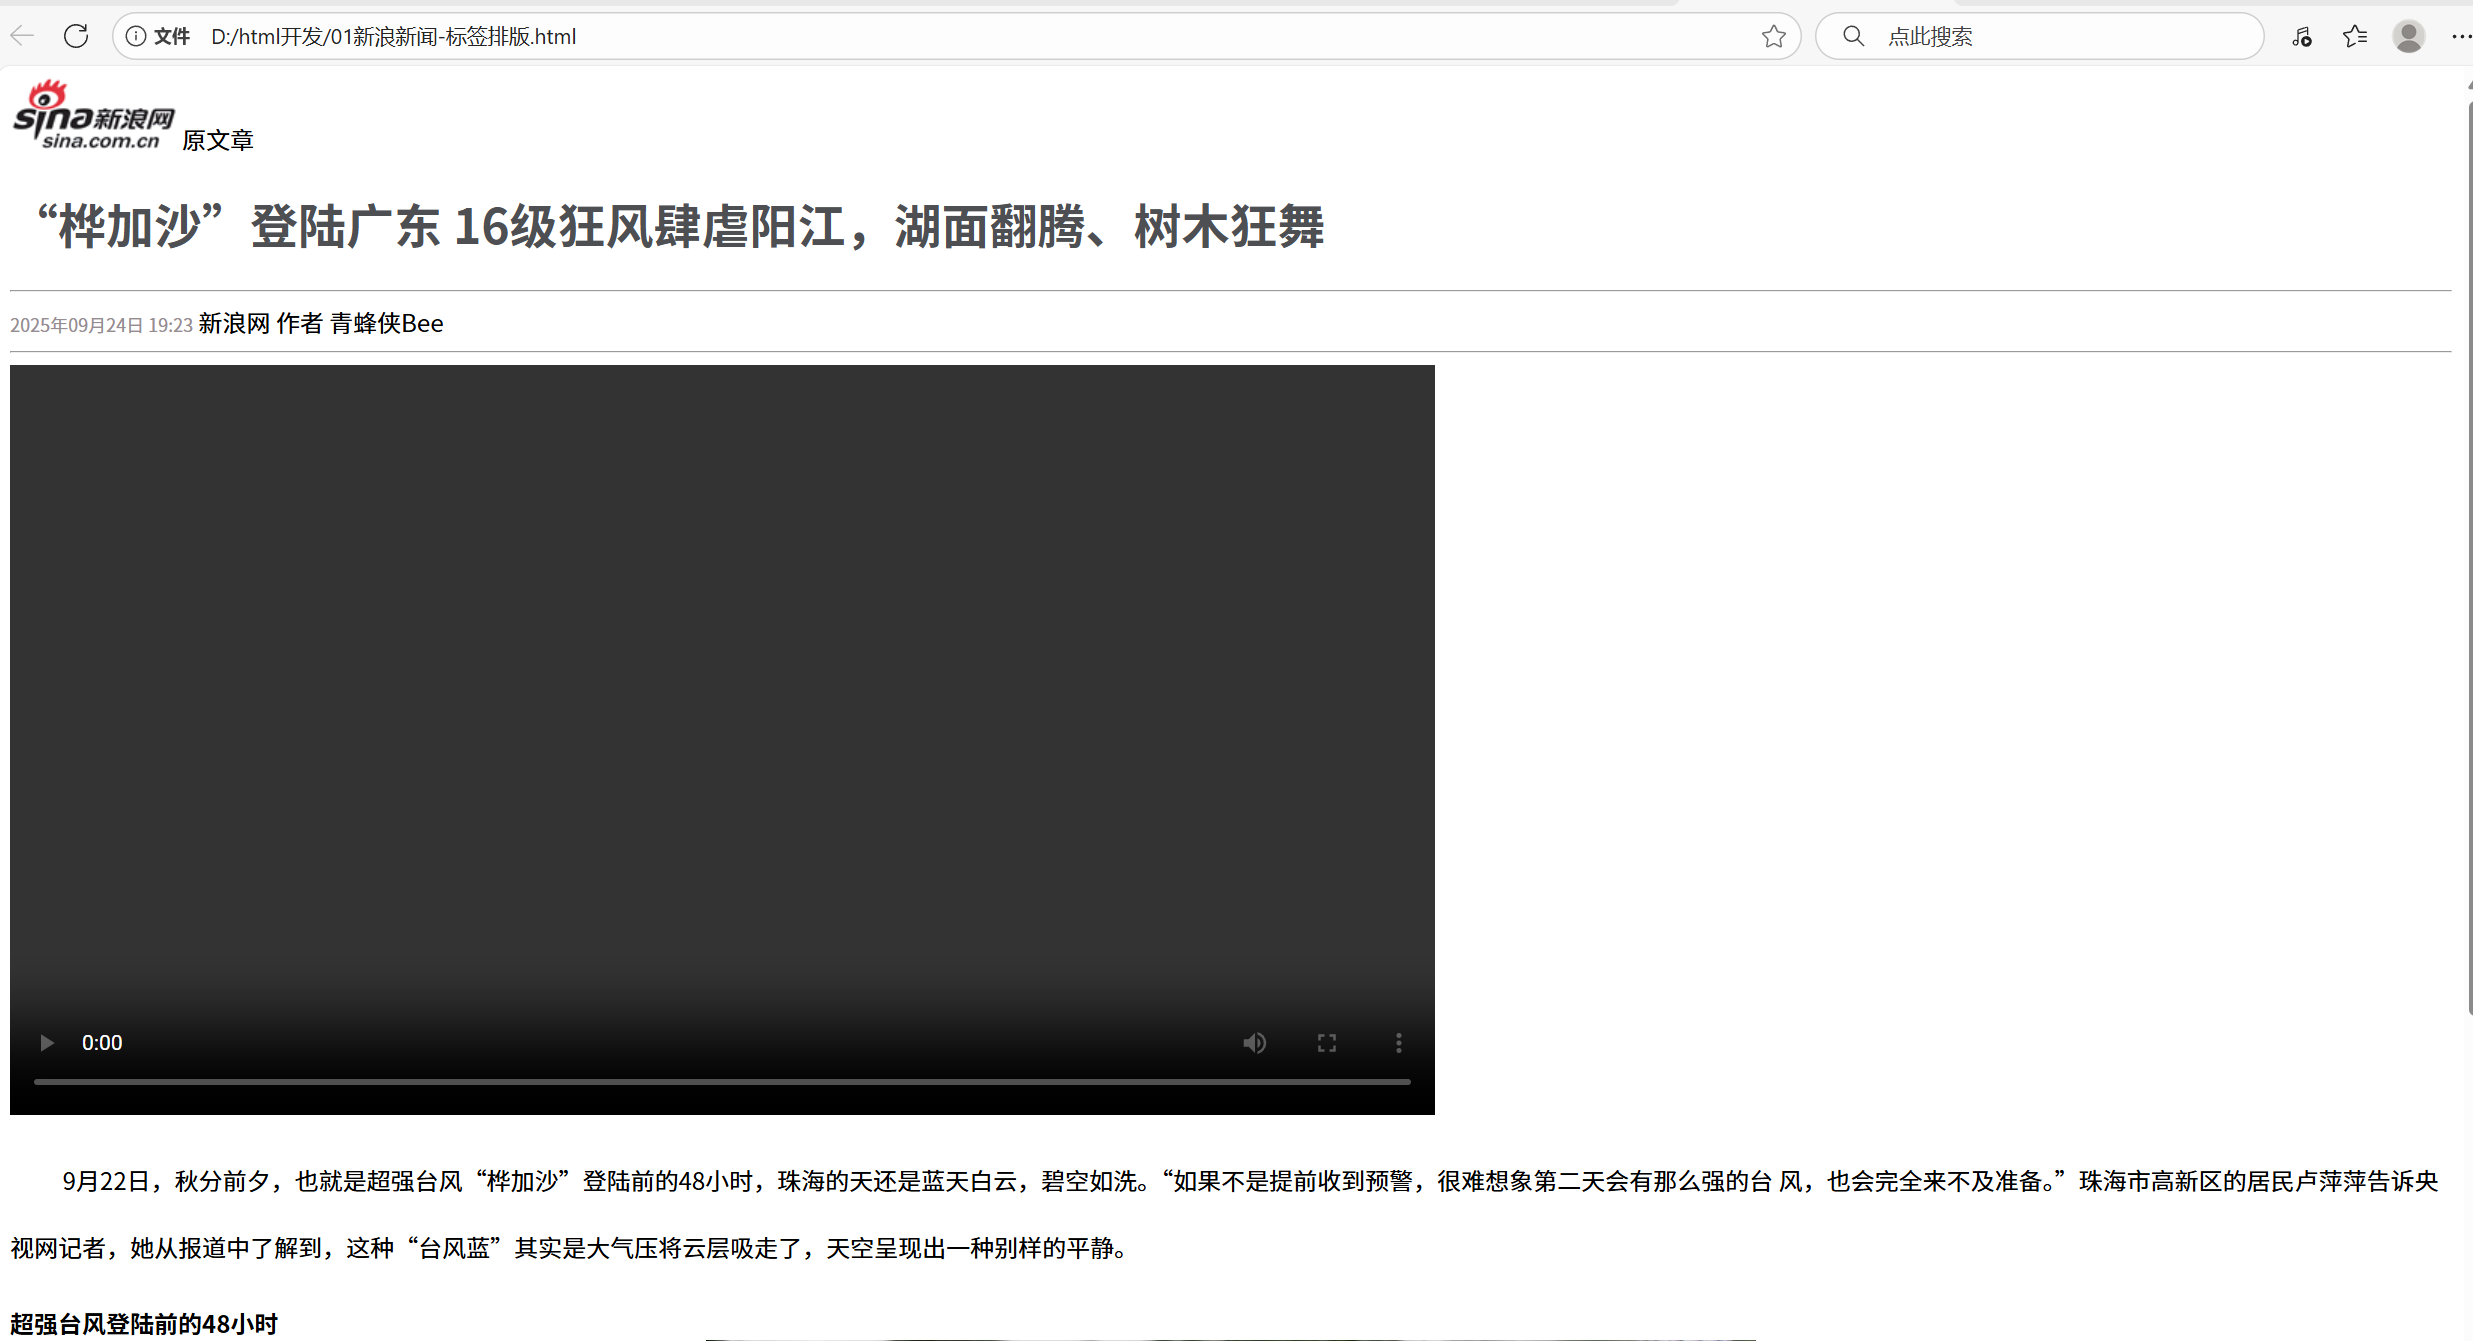
Task: Enter fullscreen mode on the video player
Action: click(1326, 1042)
